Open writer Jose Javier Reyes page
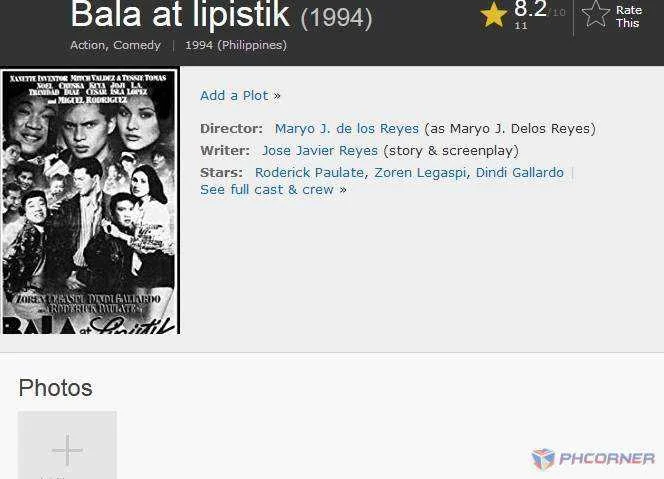 point(320,150)
